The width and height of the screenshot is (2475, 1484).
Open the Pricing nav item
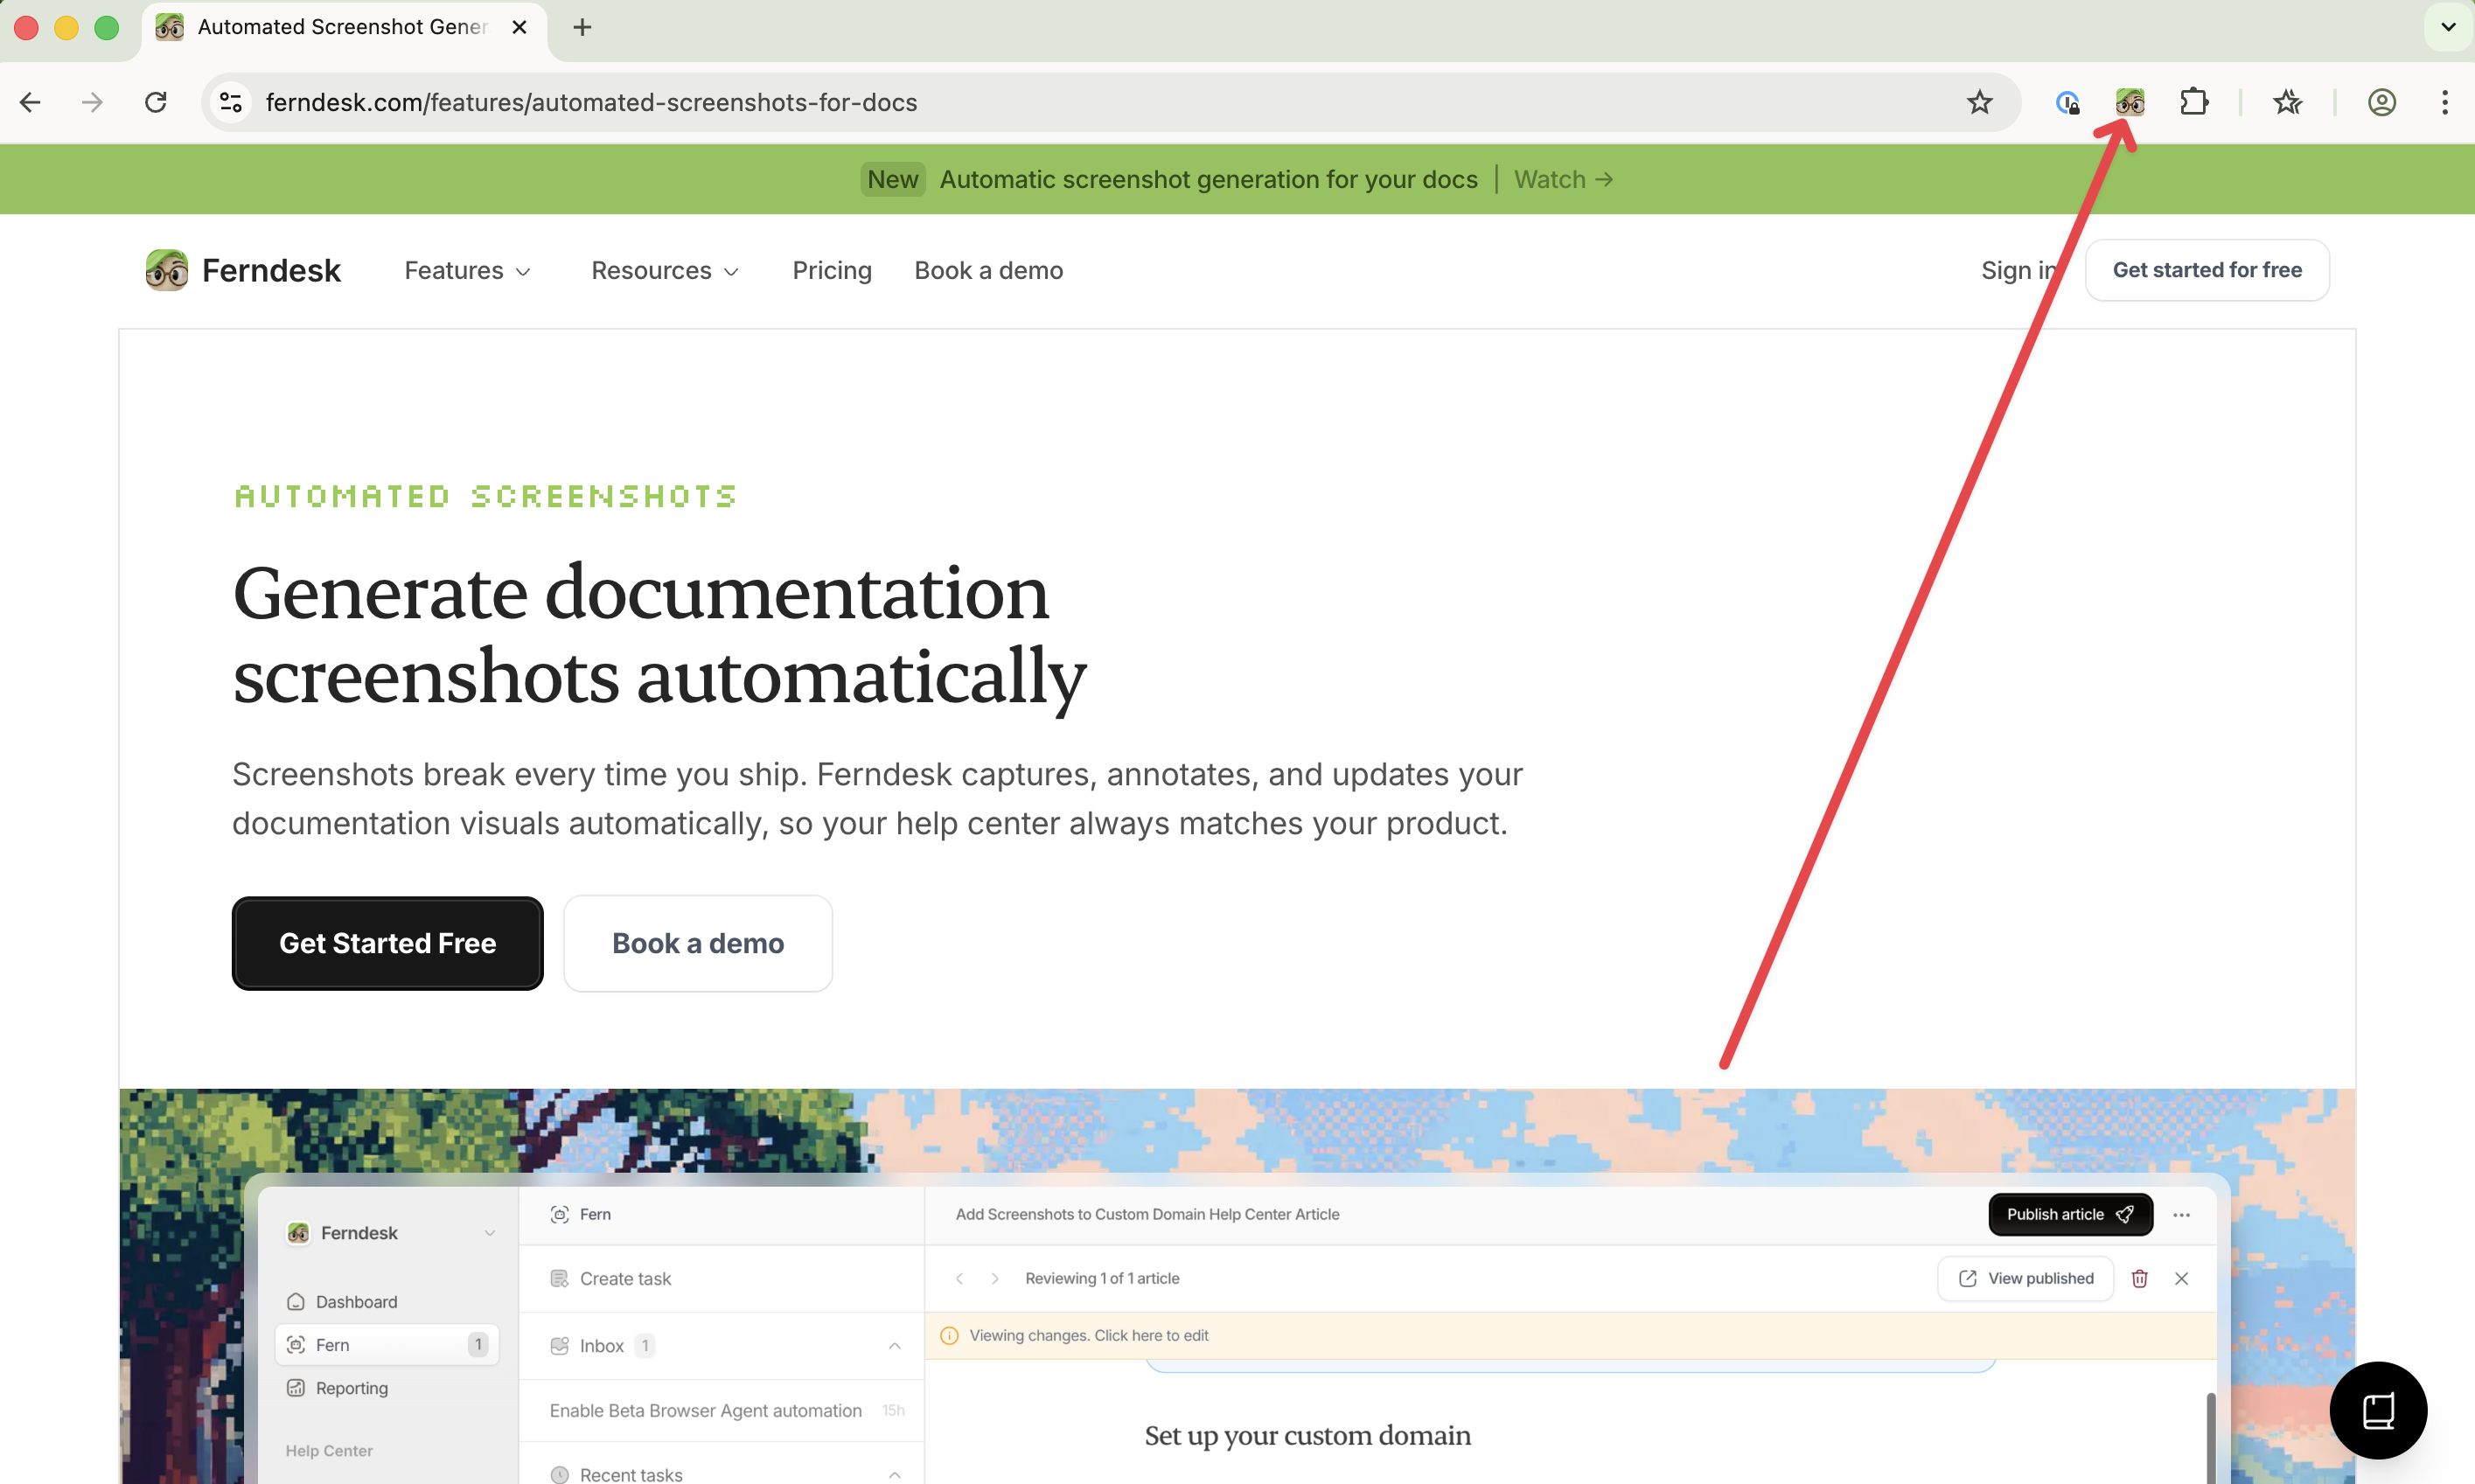(831, 270)
